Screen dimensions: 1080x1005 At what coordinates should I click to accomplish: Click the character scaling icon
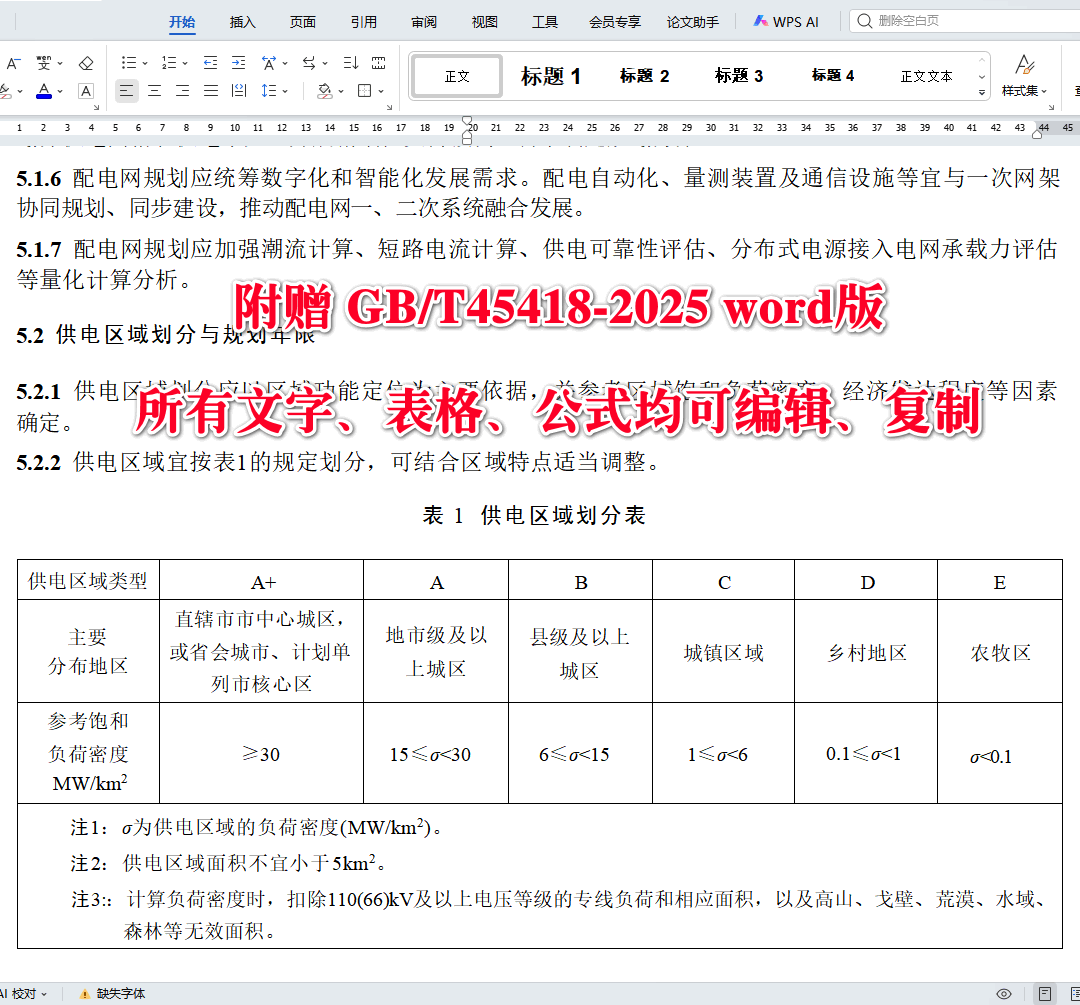click(x=269, y=63)
